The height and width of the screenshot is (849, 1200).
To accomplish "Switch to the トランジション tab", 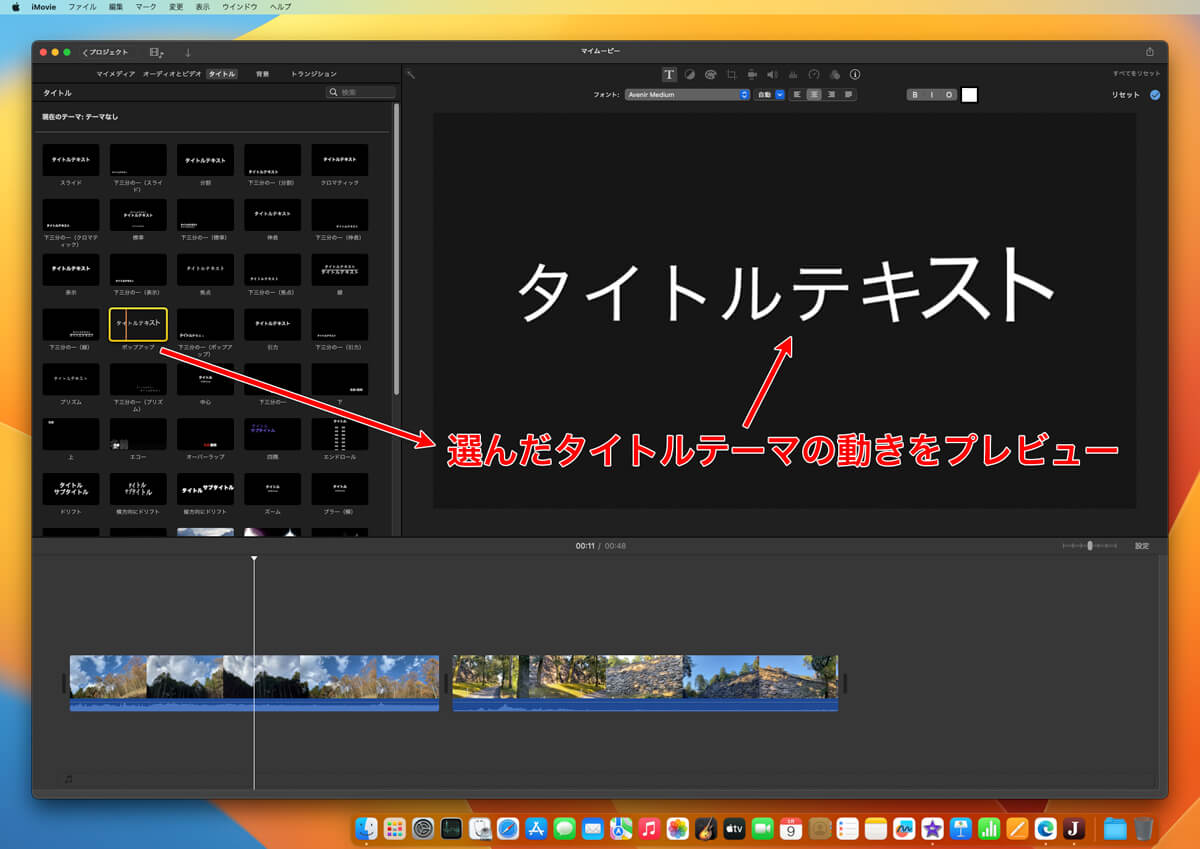I will point(314,74).
